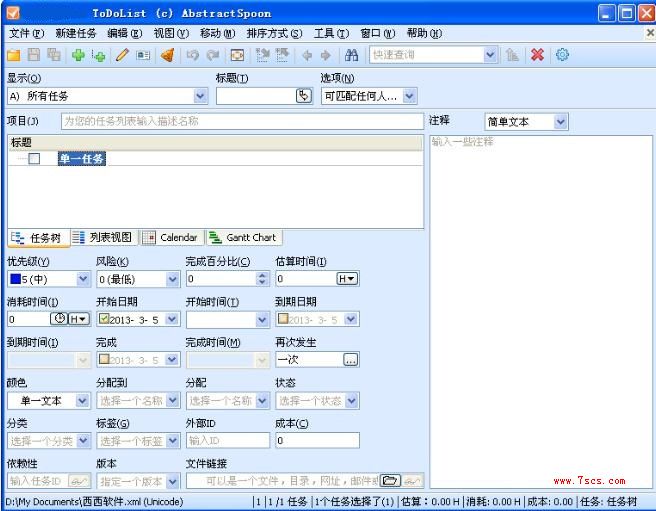
Task: Click the blue priority color swatch
Action: (x=15, y=279)
